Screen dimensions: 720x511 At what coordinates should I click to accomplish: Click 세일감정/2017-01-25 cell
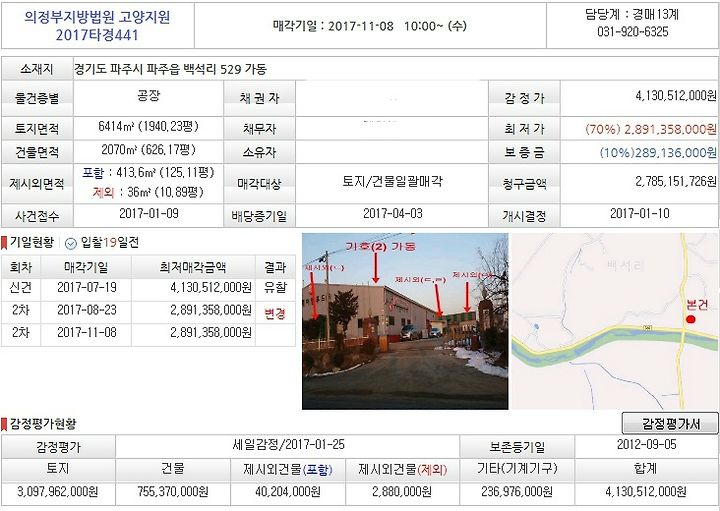coord(288,446)
